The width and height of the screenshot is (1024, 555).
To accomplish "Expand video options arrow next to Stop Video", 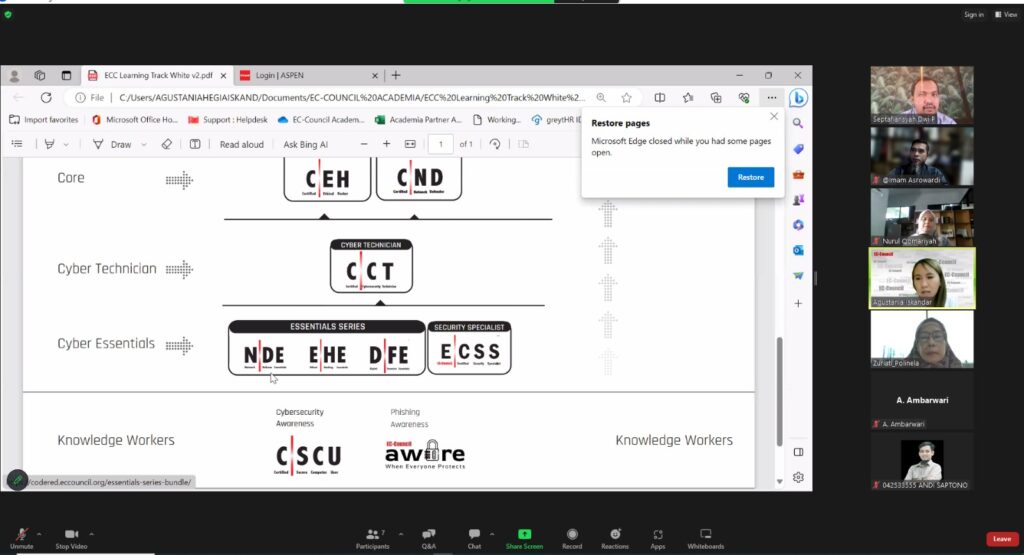I will click(x=91, y=533).
